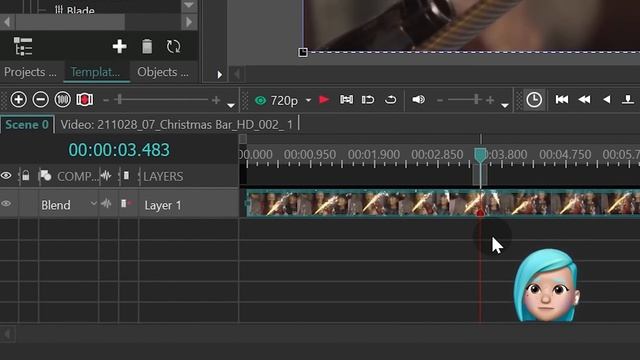Click the timeline horizontal scroll left arrow

tap(7, 334)
